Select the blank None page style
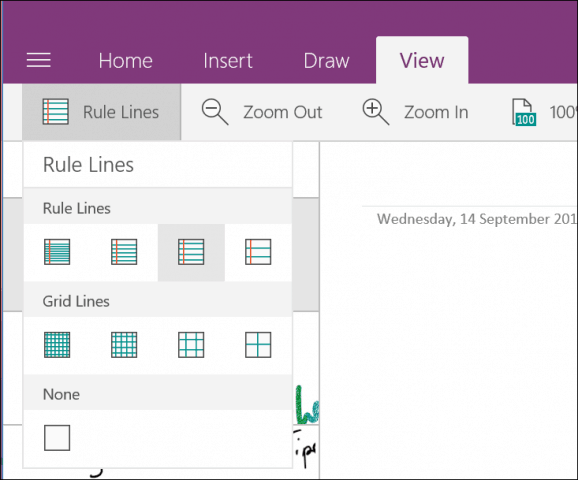The width and height of the screenshot is (578, 480). click(57, 438)
